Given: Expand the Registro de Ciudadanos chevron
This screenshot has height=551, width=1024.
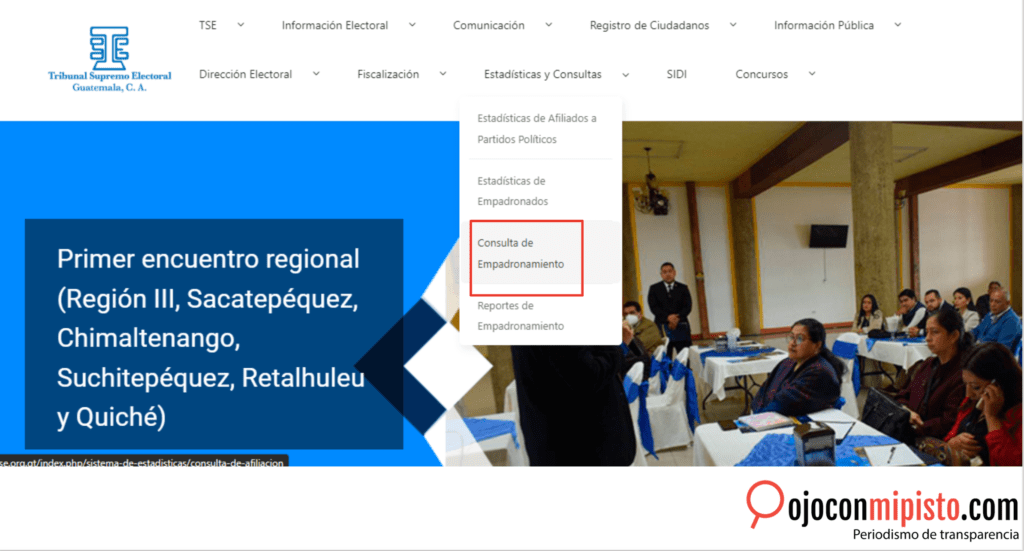Looking at the screenshot, I should [x=732, y=25].
